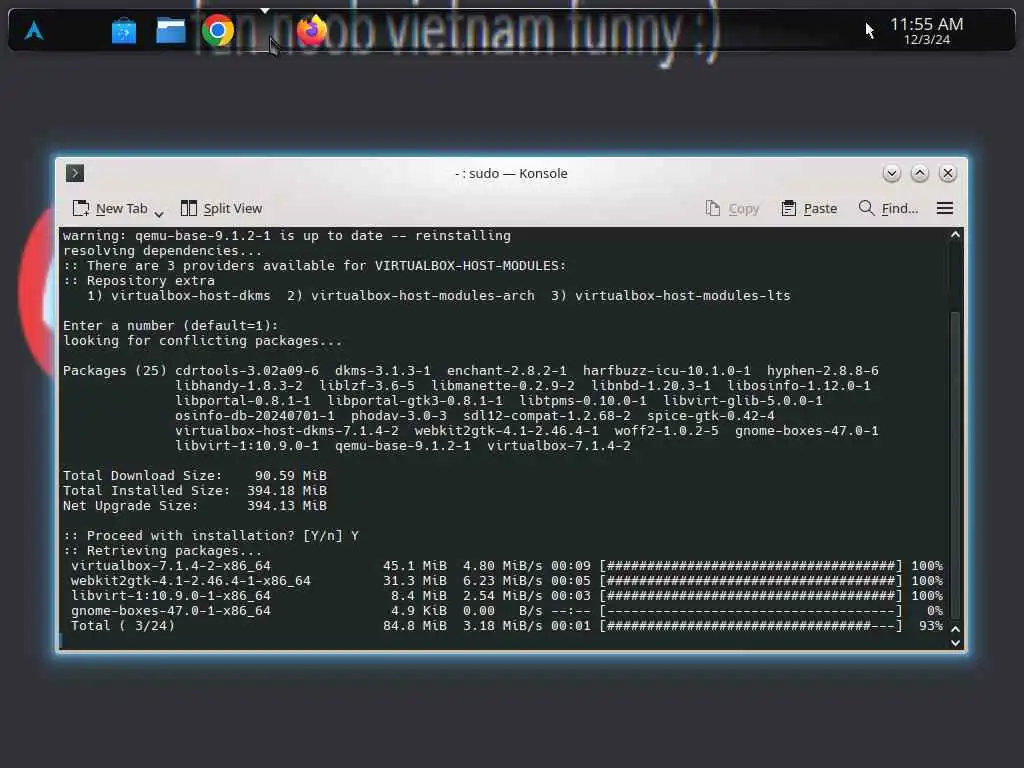Click the Konsole terminal icon in title bar
Screen dimensions: 1024x768
click(x=74, y=173)
